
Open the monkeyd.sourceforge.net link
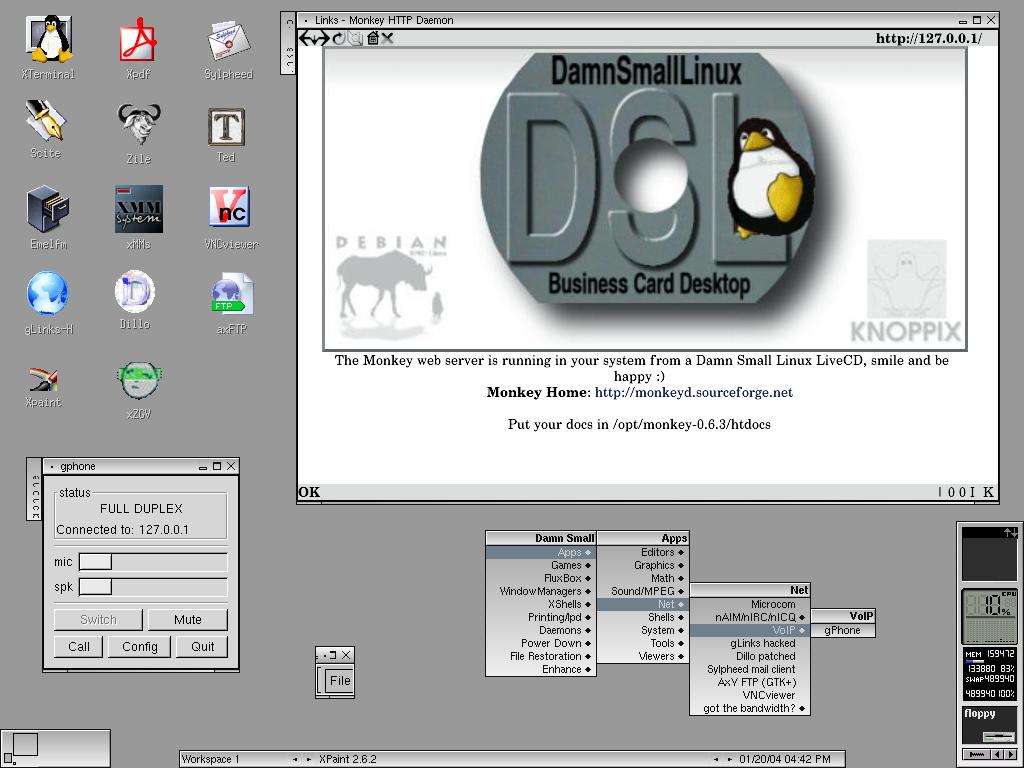coord(694,392)
